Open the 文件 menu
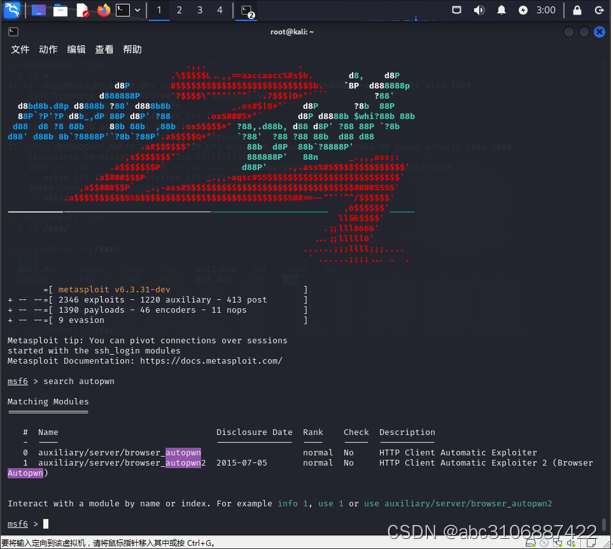Viewport: 613px width, 549px height. click(20, 49)
